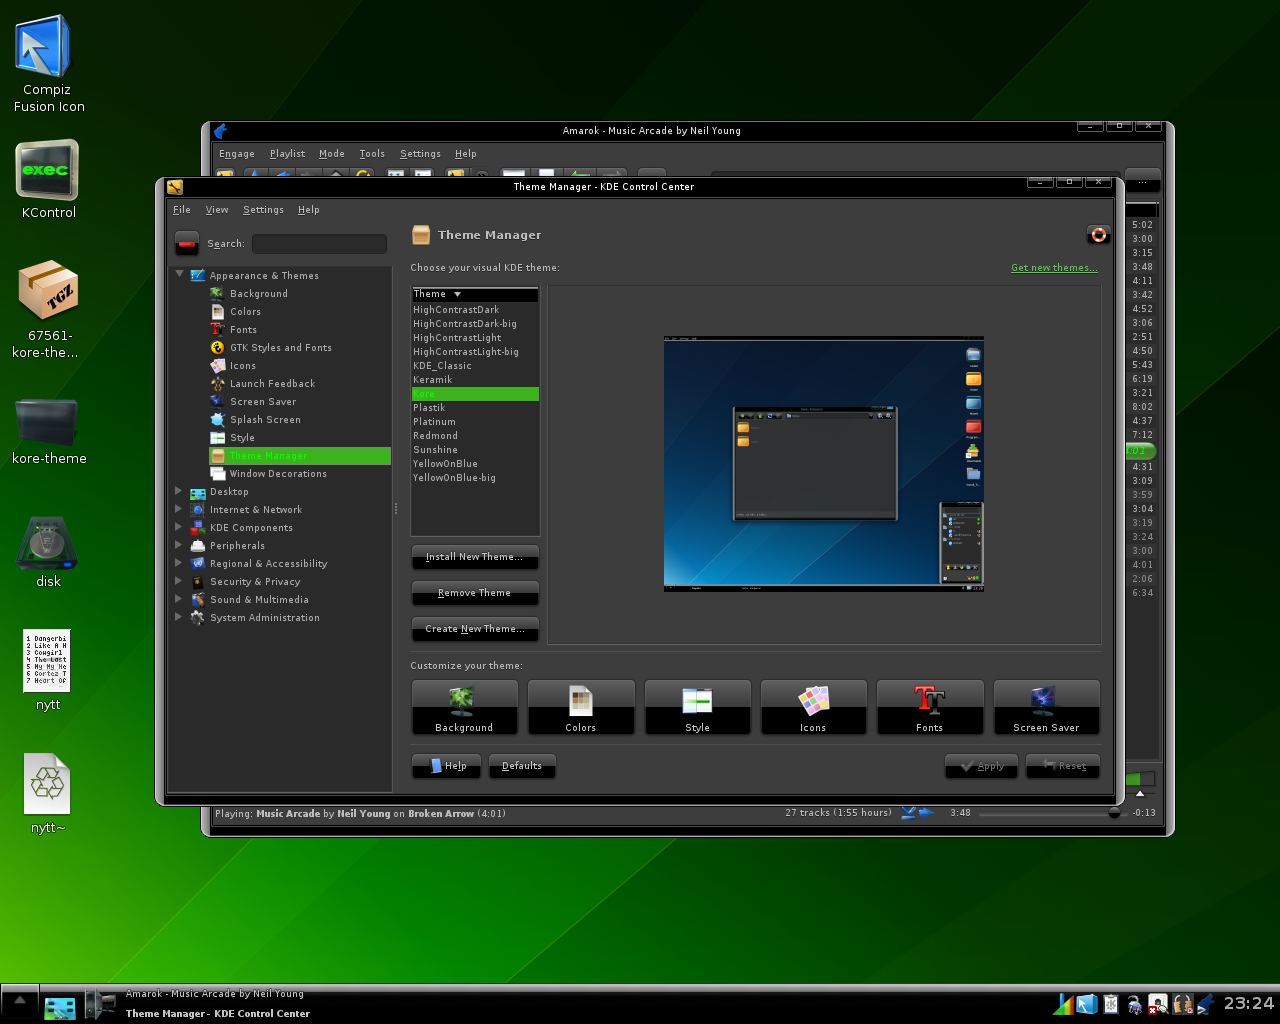Click the padlocks tray icon

[1182, 1004]
